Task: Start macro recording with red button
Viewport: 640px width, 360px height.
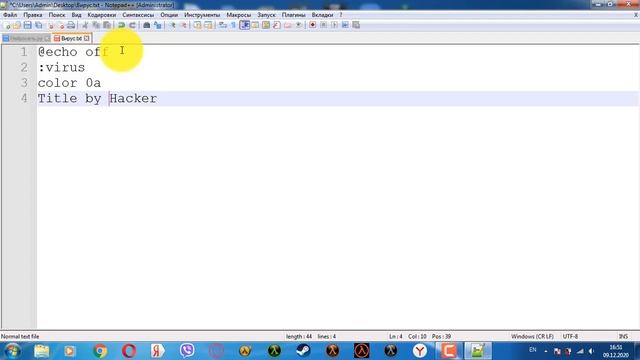Action: (x=313, y=25)
